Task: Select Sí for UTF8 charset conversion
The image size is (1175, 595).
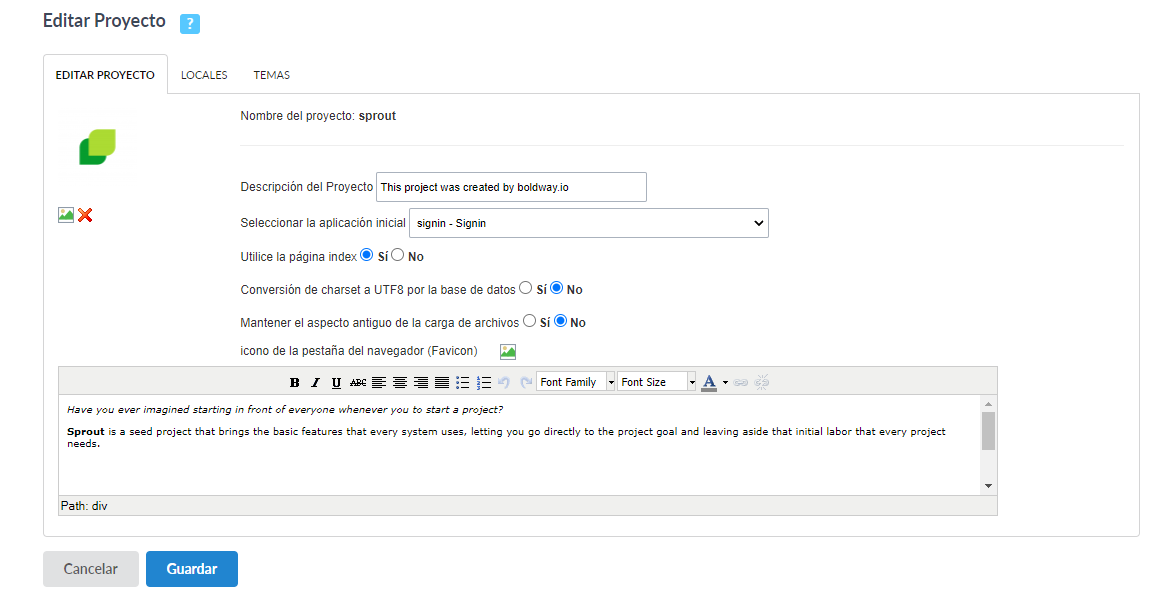Action: click(x=526, y=288)
